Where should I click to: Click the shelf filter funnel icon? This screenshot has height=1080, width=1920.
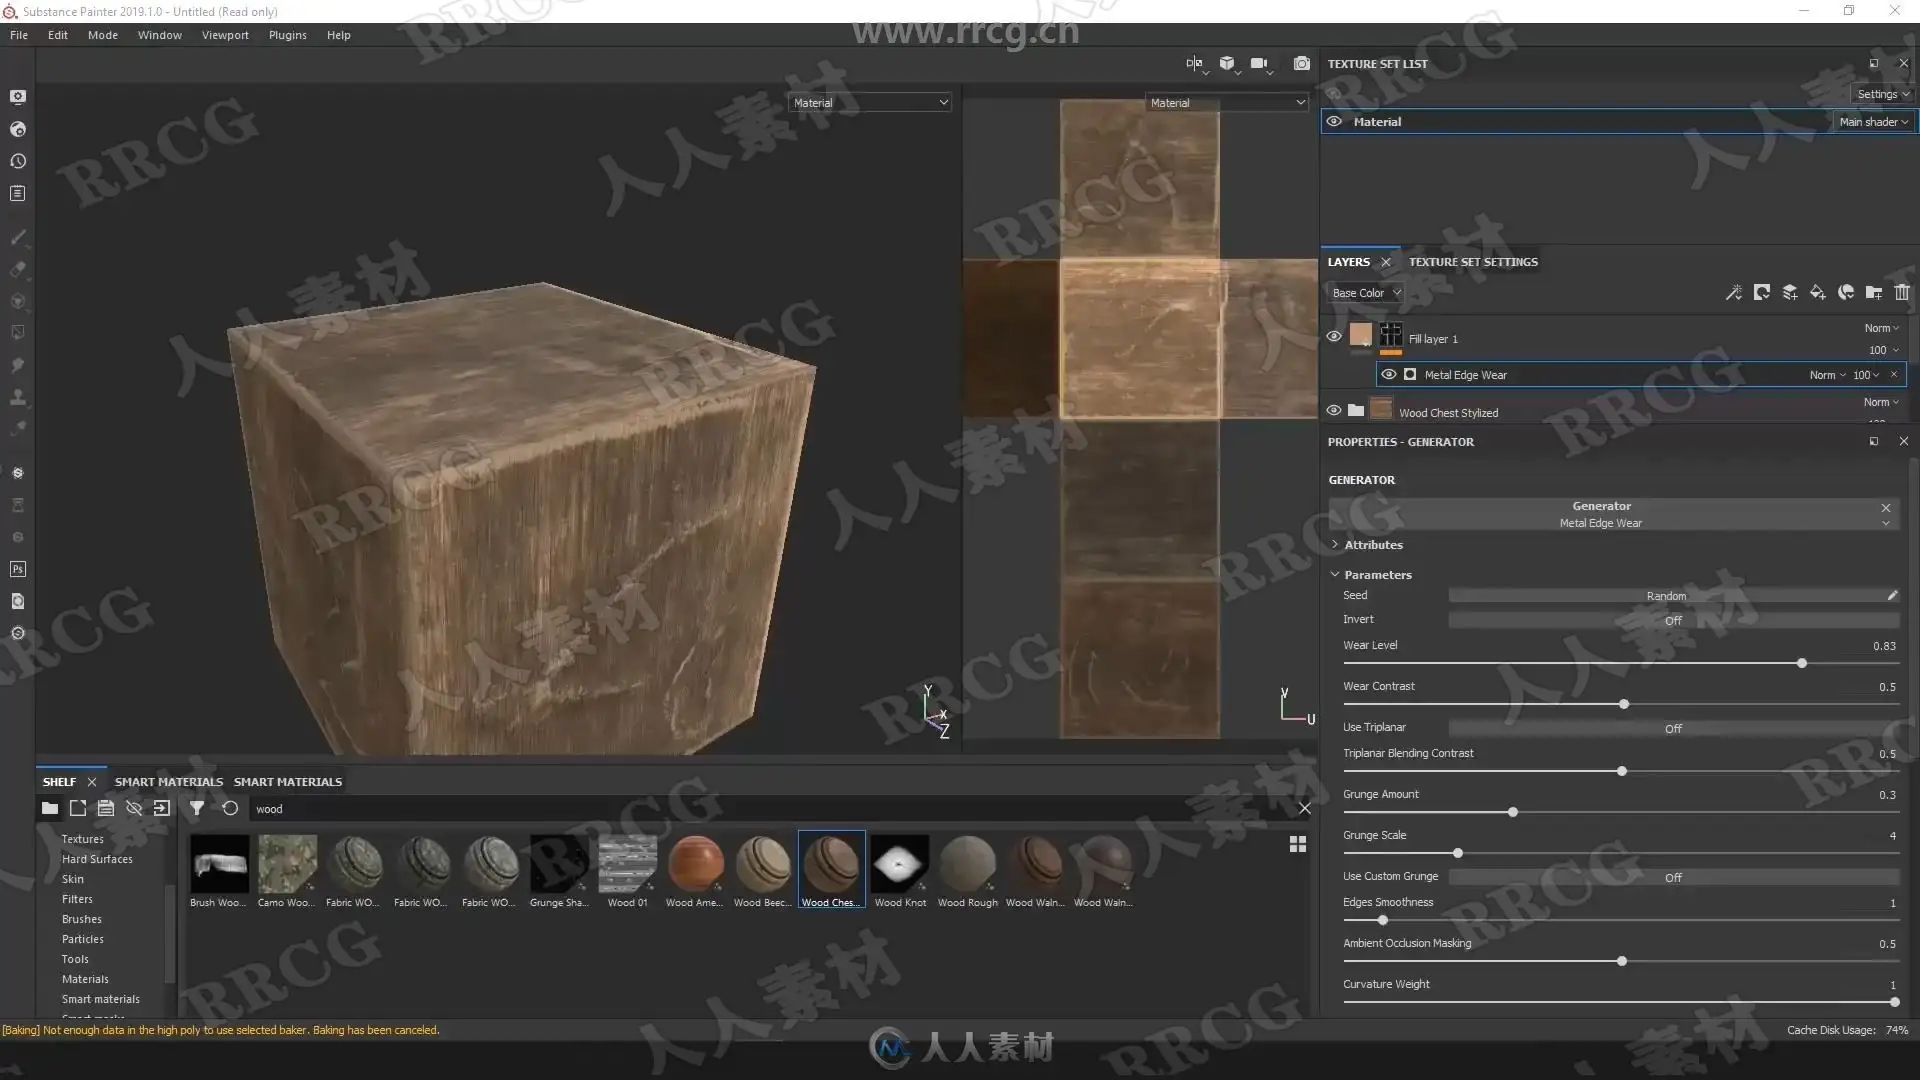[197, 809]
